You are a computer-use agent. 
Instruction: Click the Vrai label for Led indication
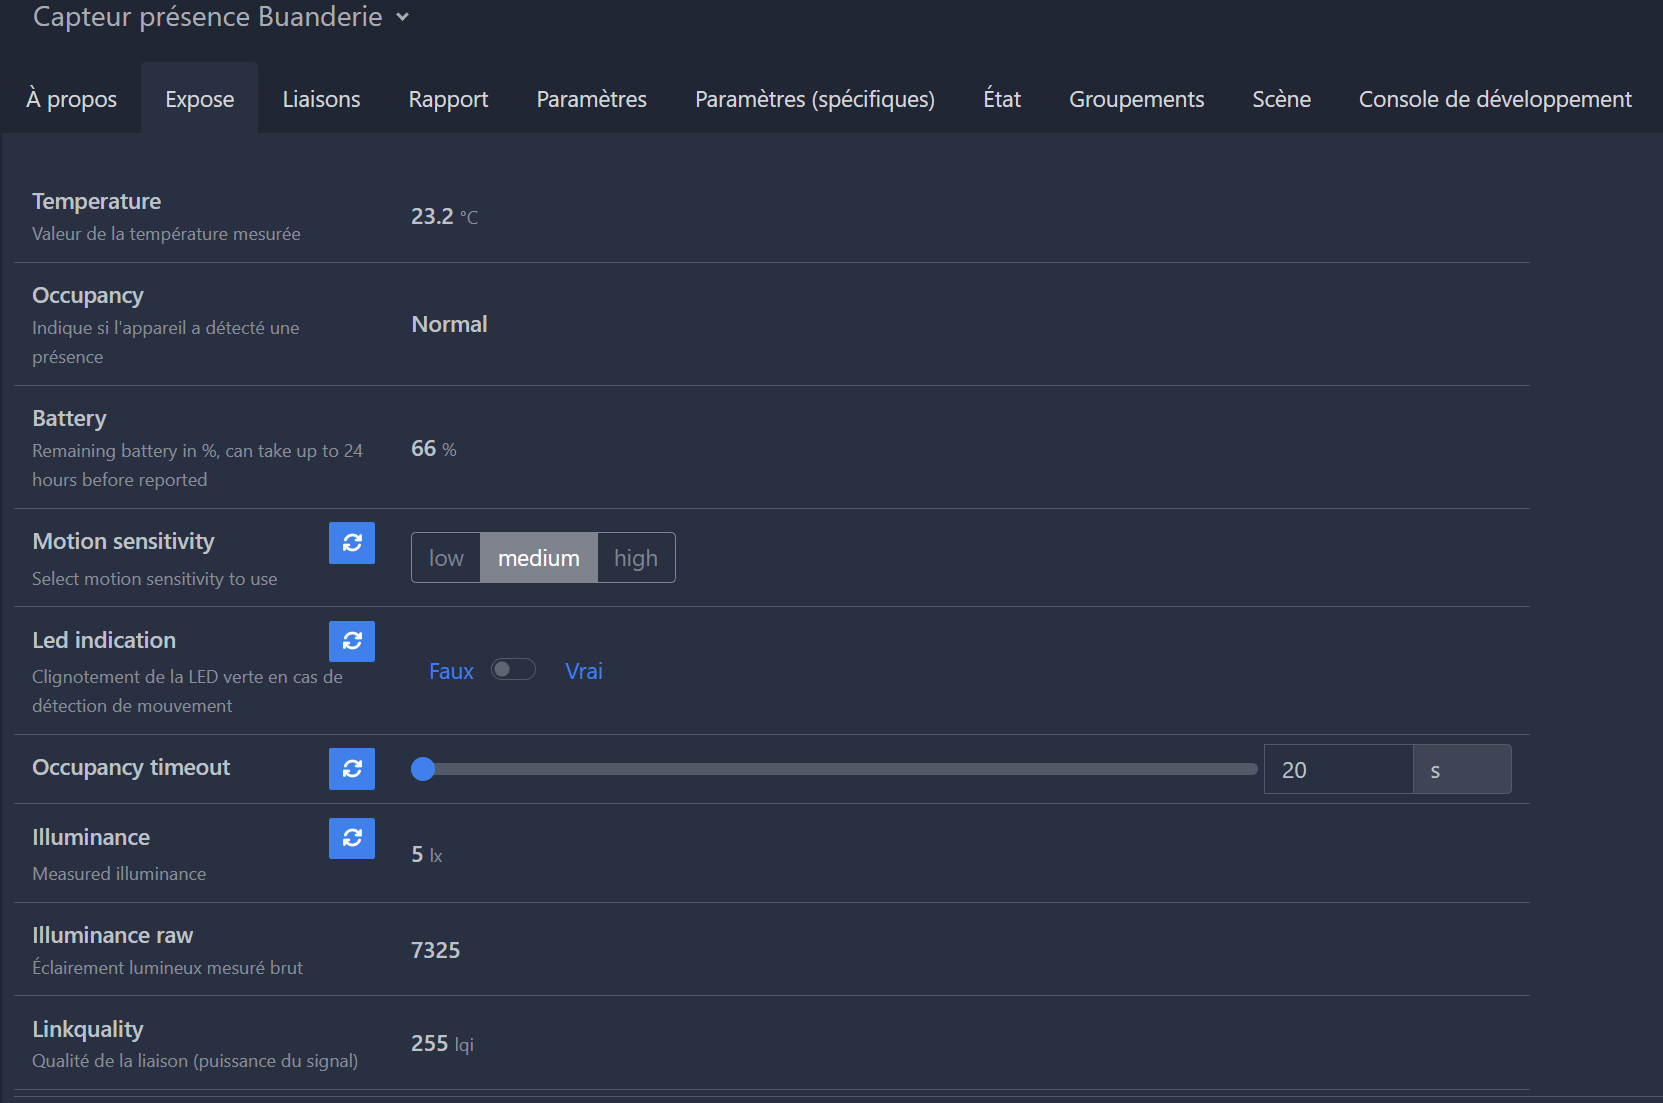click(584, 671)
